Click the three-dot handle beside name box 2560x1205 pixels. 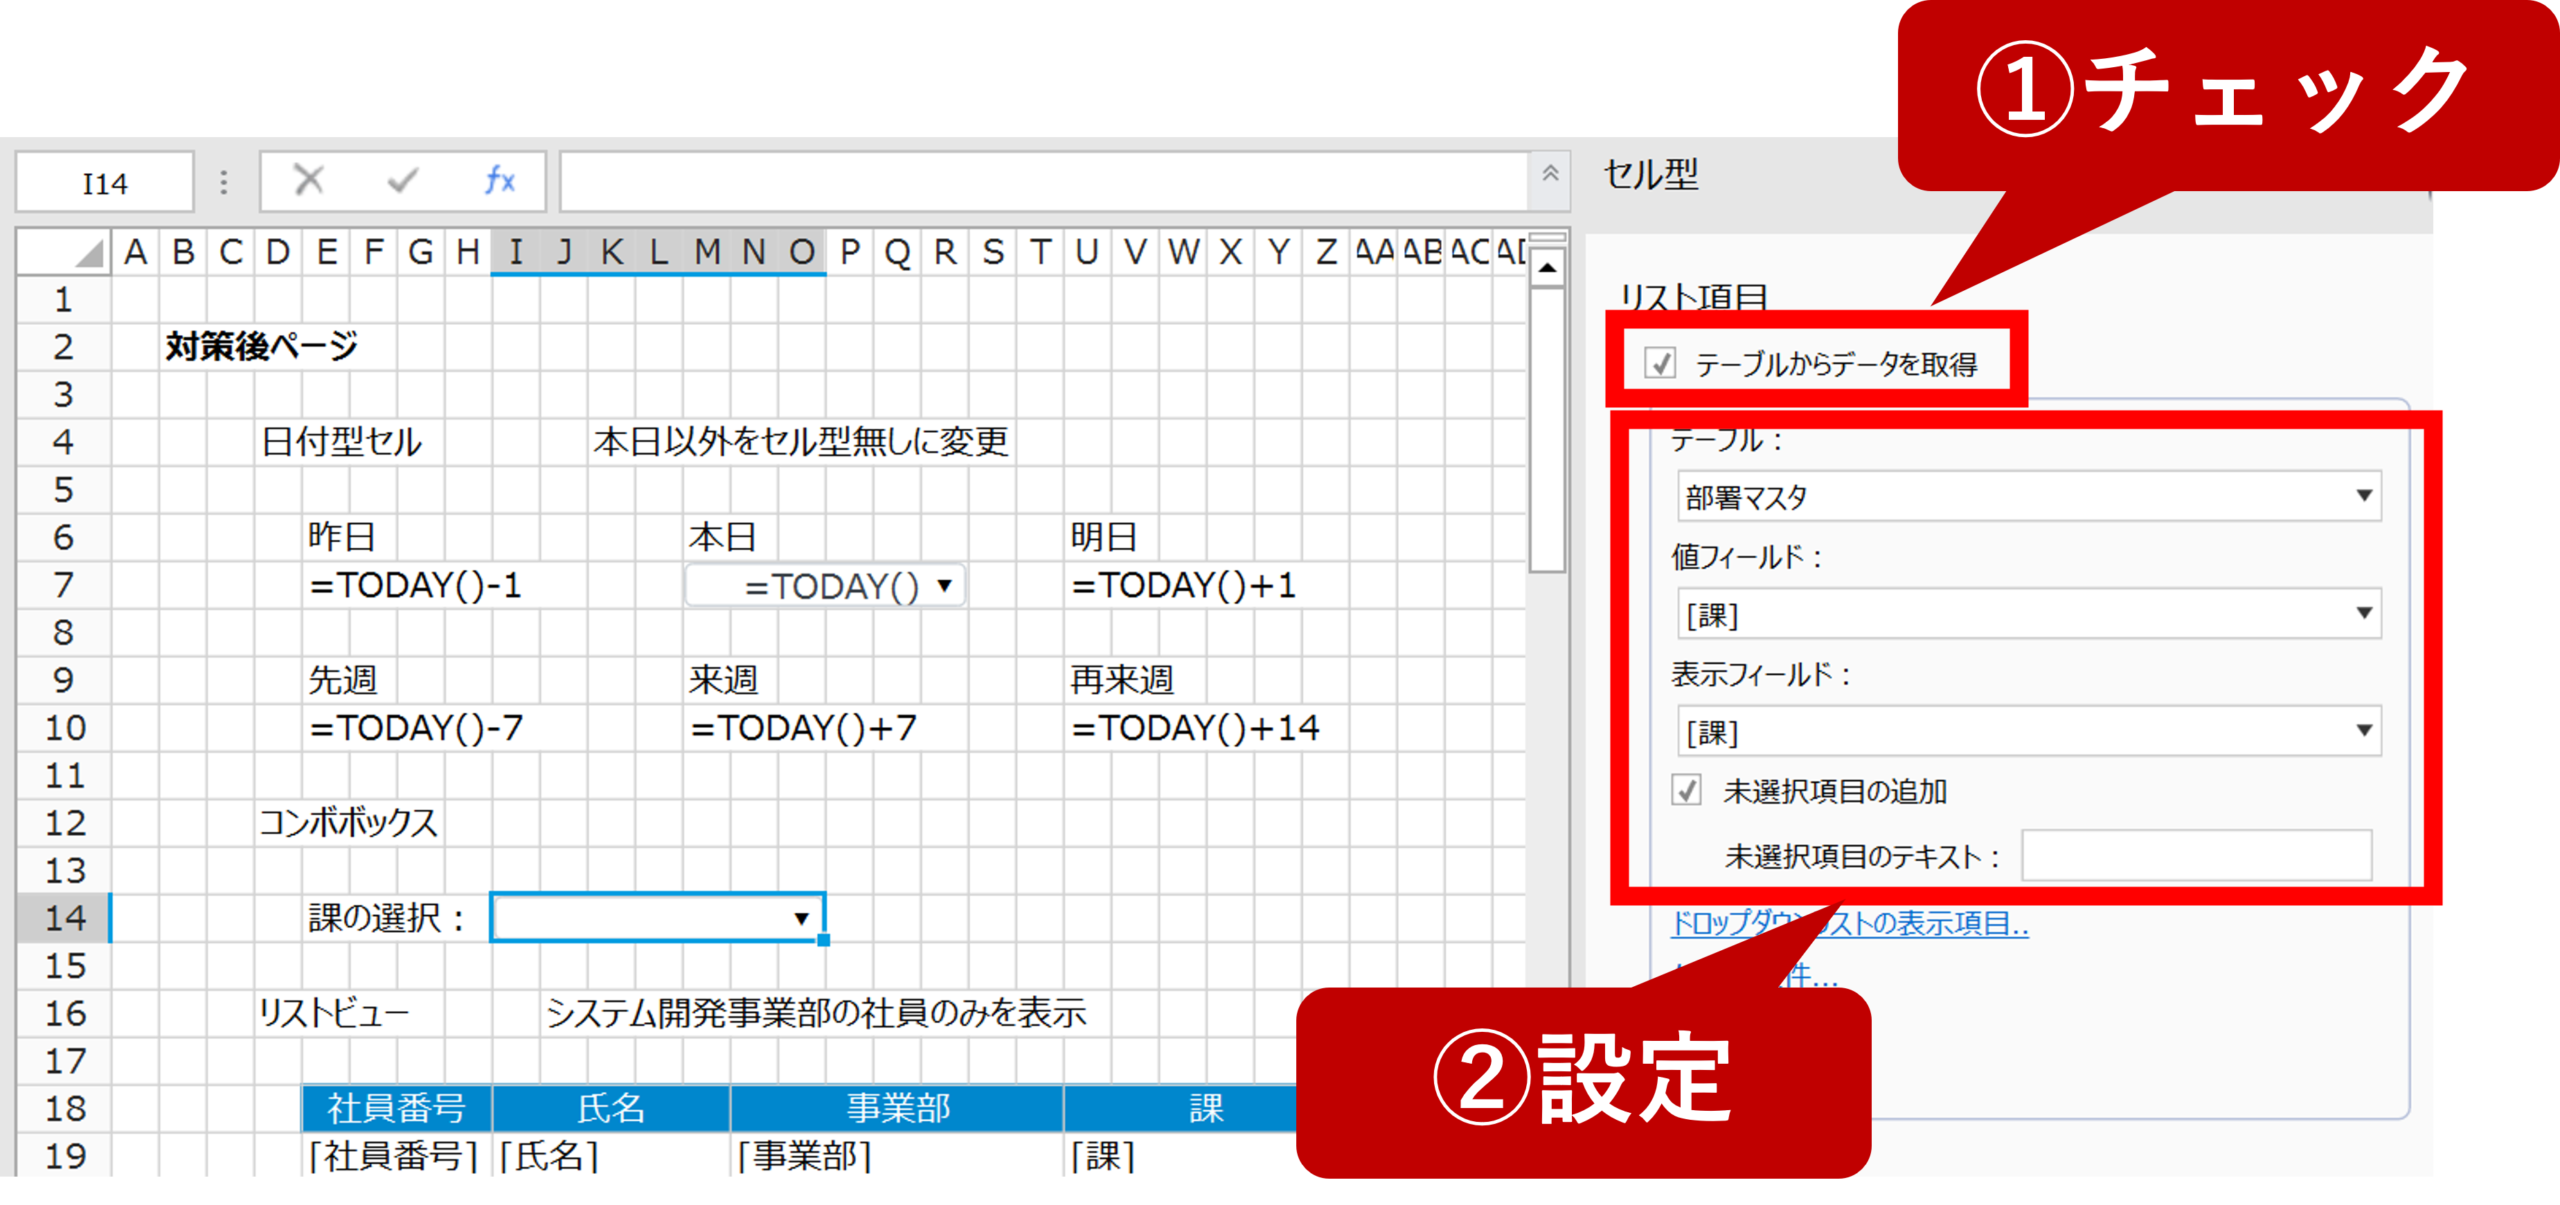pos(224,182)
